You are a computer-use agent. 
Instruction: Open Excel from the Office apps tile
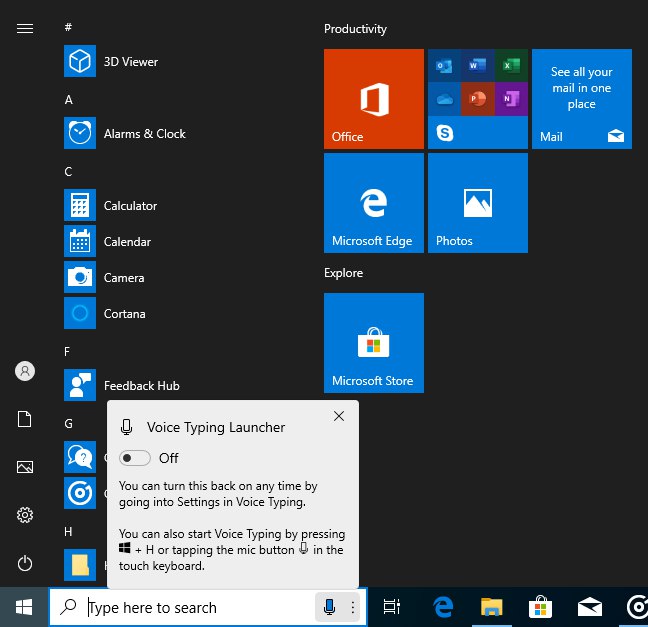pyautogui.click(x=511, y=65)
